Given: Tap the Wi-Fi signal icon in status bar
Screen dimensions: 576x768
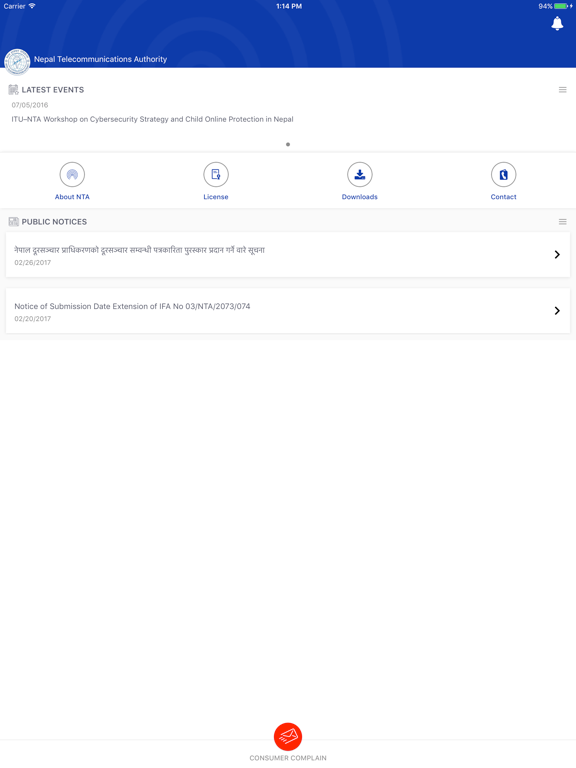Looking at the screenshot, I should (x=32, y=6).
